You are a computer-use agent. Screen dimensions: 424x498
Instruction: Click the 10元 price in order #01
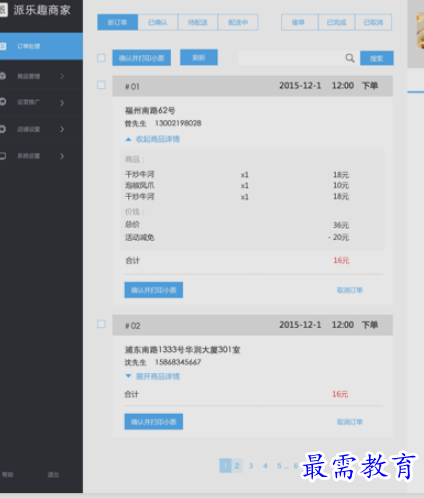[x=341, y=185]
